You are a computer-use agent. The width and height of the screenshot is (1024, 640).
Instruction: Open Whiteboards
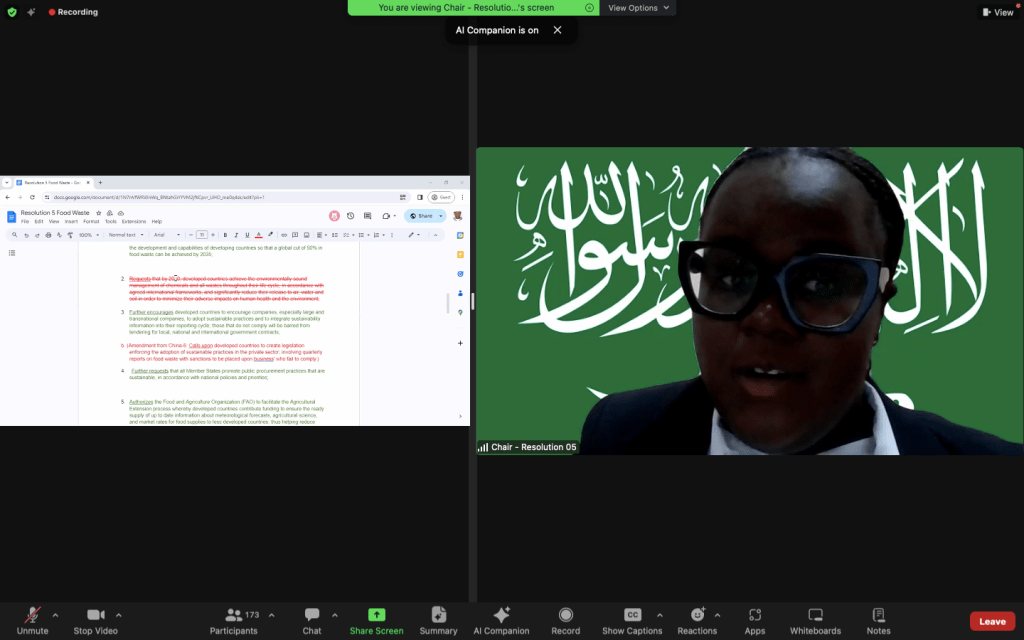[815, 620]
